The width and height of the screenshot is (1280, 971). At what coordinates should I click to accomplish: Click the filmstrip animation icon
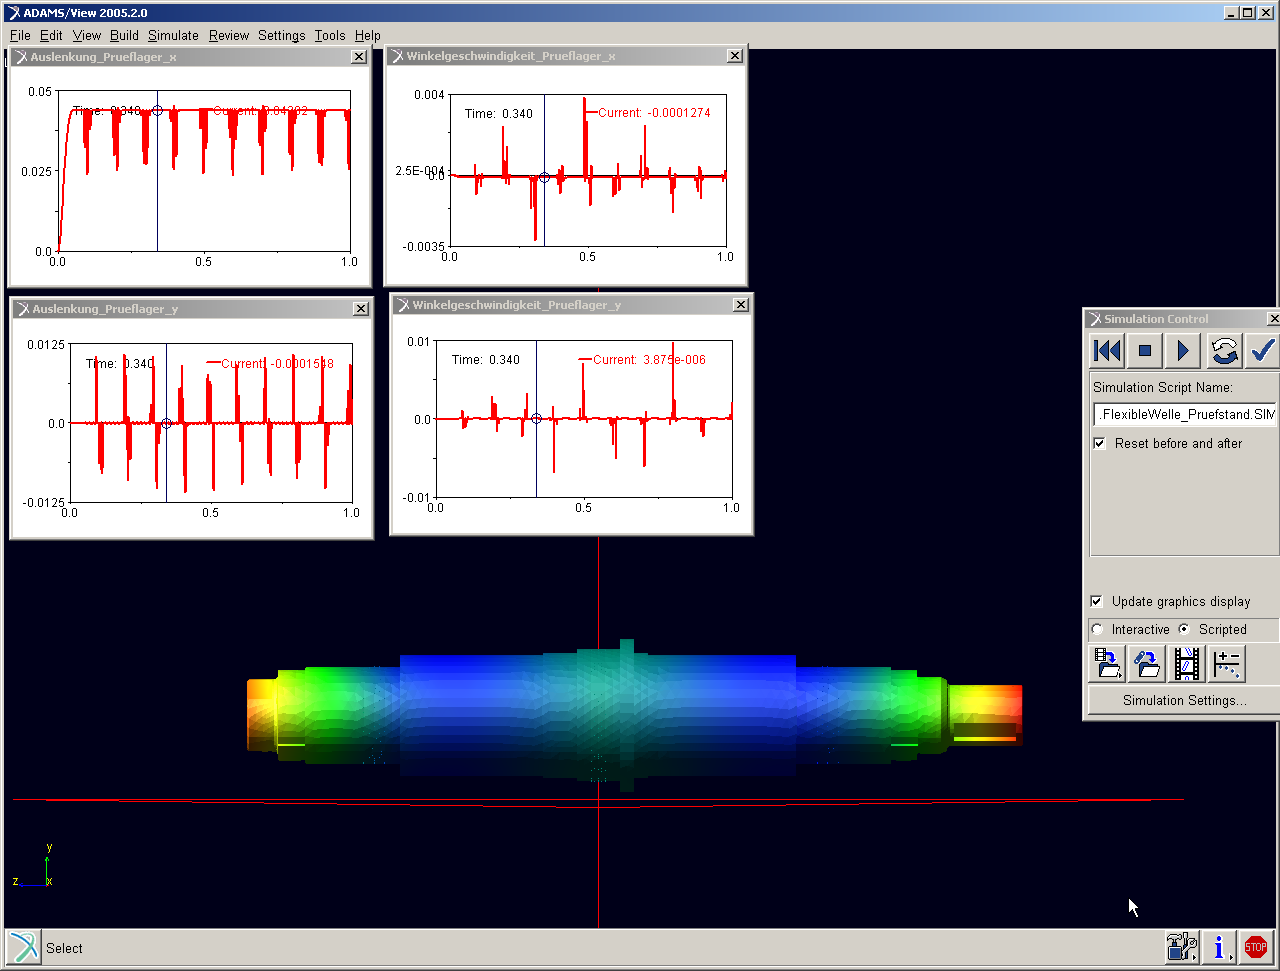click(x=1187, y=663)
